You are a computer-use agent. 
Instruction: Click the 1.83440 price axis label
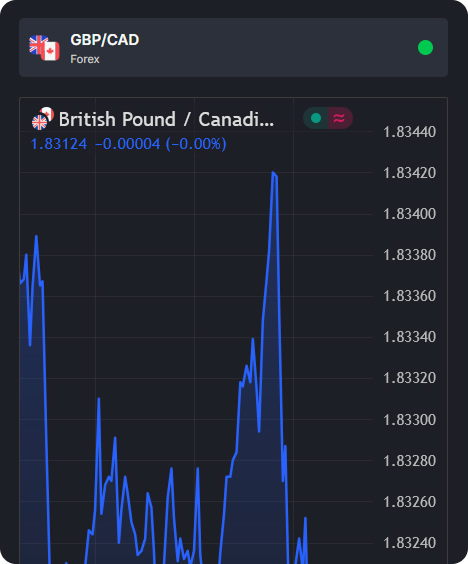coord(409,132)
